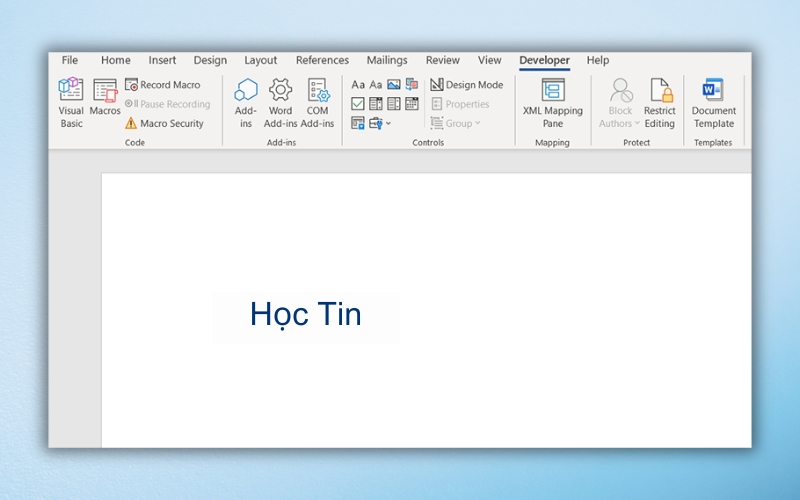The image size is (800, 500).
Task: Switch to the Design tab
Action: [x=210, y=60]
